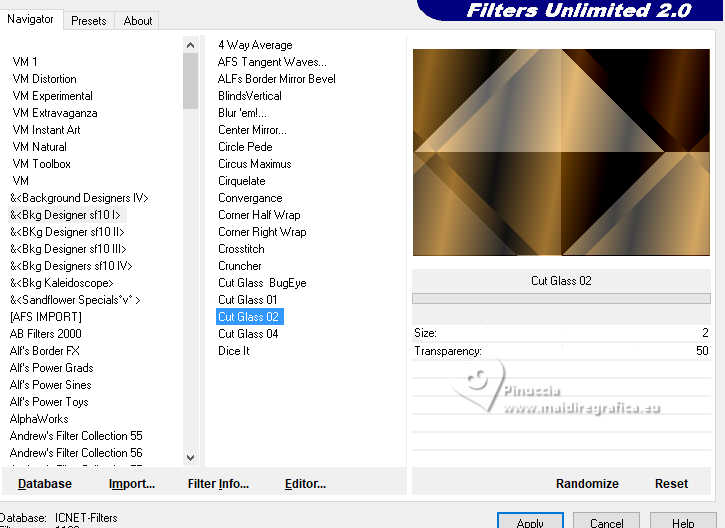The image size is (725, 528).
Task: Choose Cirquelate filter
Action: pos(241,181)
